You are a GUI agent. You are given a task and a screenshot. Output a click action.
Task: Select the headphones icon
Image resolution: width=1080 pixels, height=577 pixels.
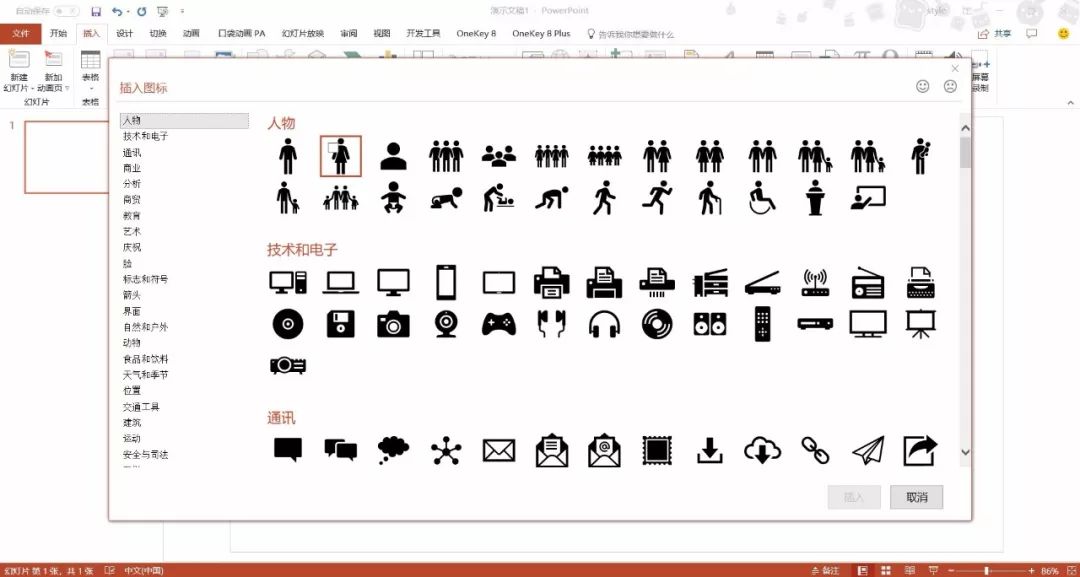pos(604,323)
